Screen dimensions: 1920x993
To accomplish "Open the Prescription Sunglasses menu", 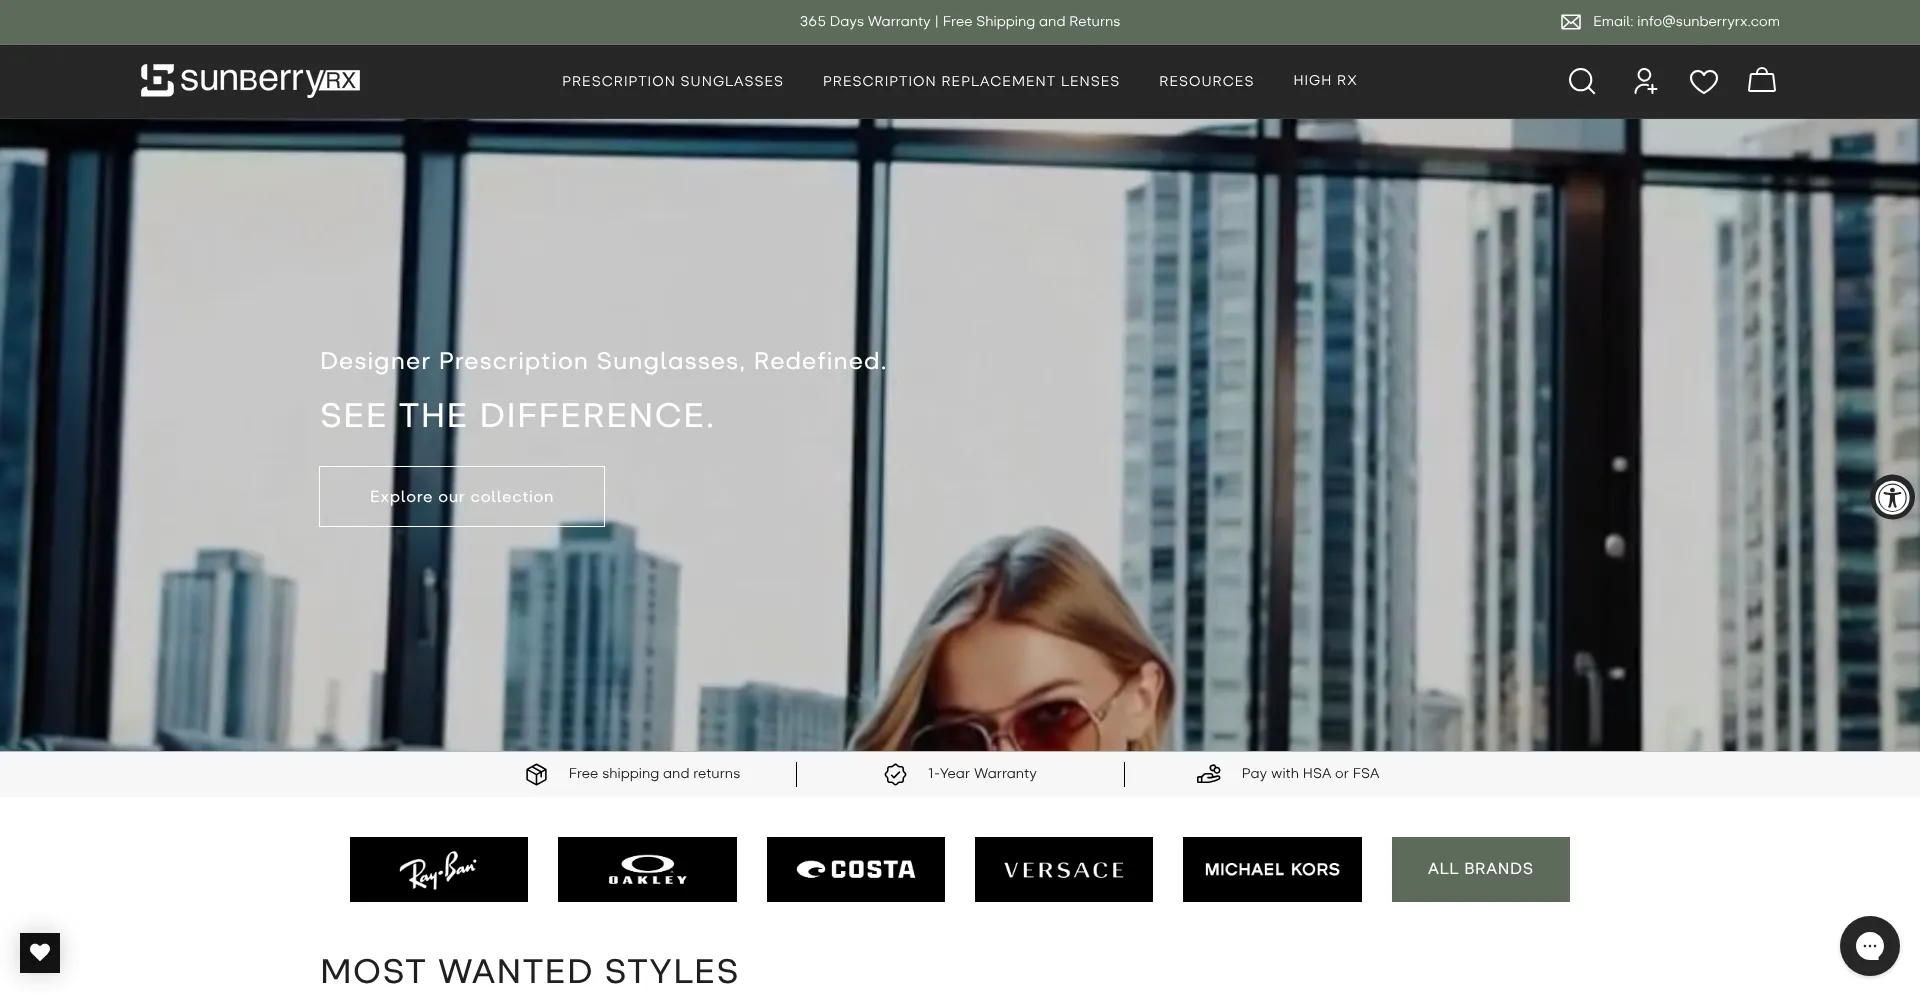I will [672, 81].
